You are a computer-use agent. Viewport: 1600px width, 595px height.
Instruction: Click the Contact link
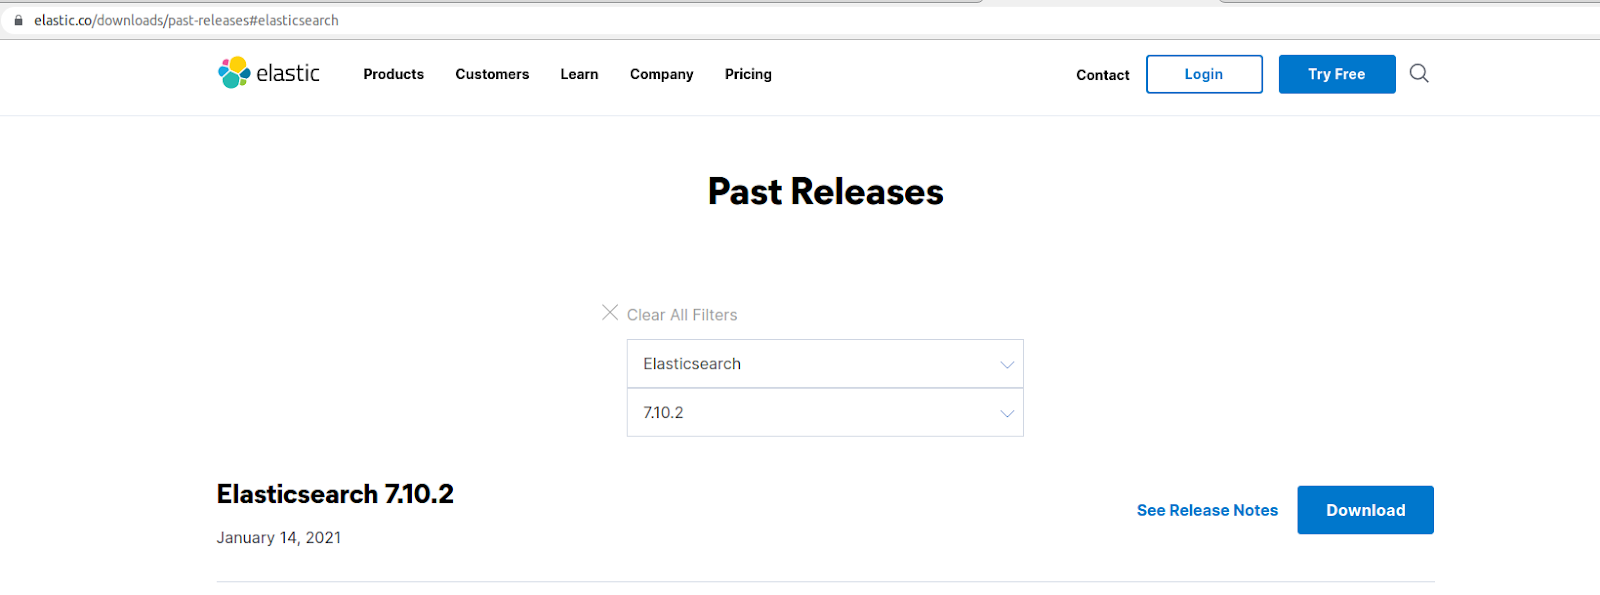[x=1102, y=75]
